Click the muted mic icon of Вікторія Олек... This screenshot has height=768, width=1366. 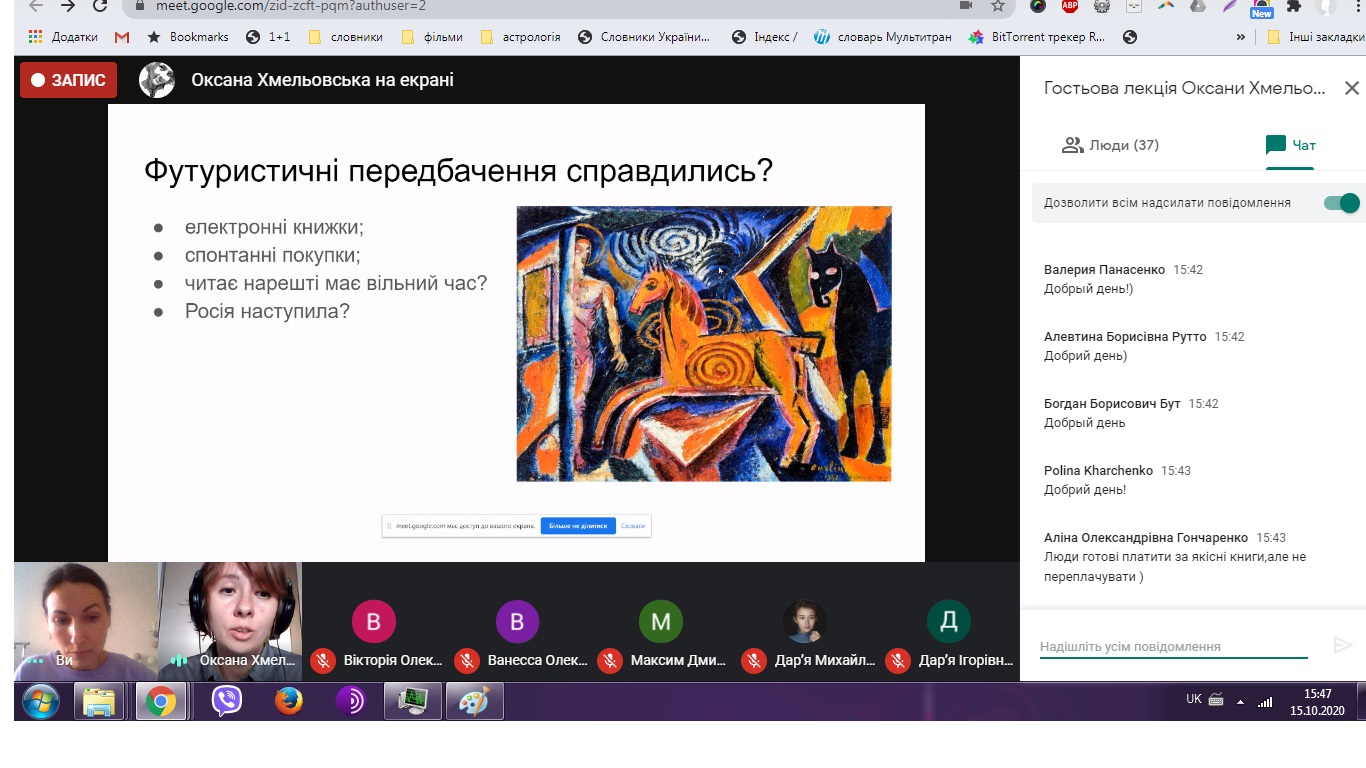(x=322, y=660)
